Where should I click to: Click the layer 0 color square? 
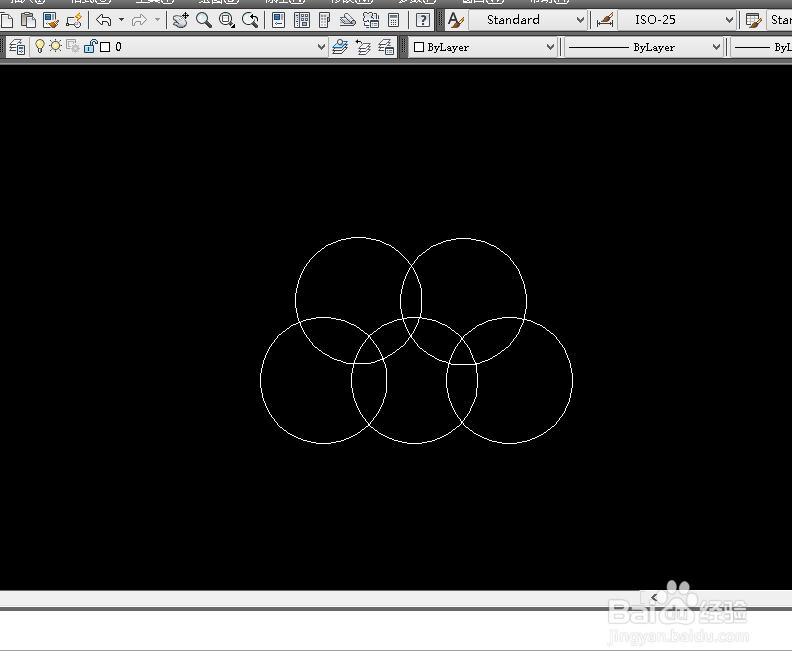point(105,47)
